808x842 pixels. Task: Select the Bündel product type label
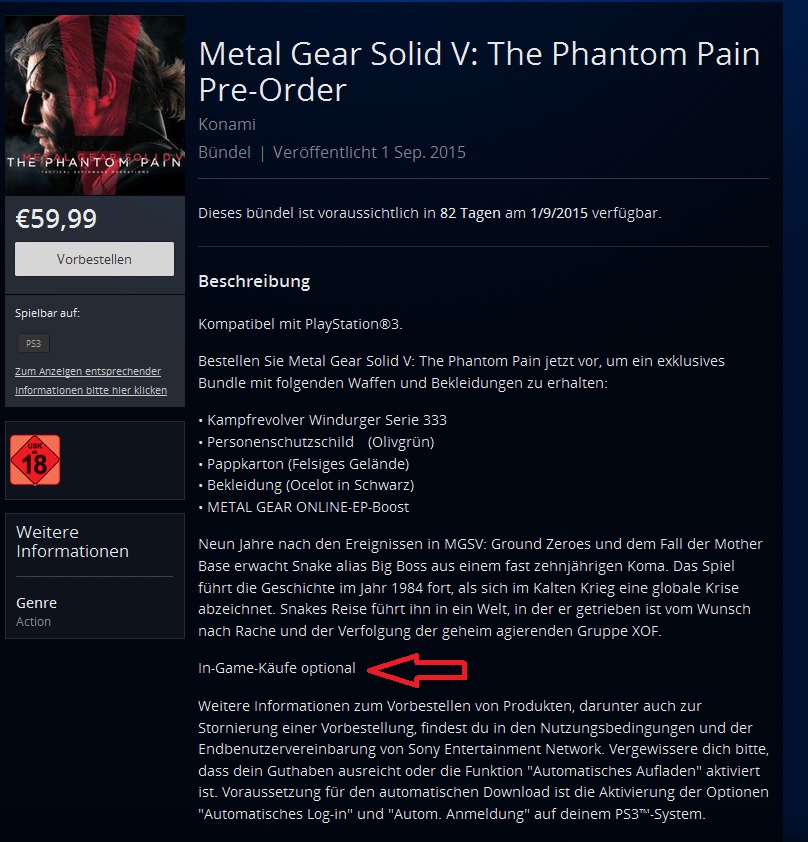224,153
